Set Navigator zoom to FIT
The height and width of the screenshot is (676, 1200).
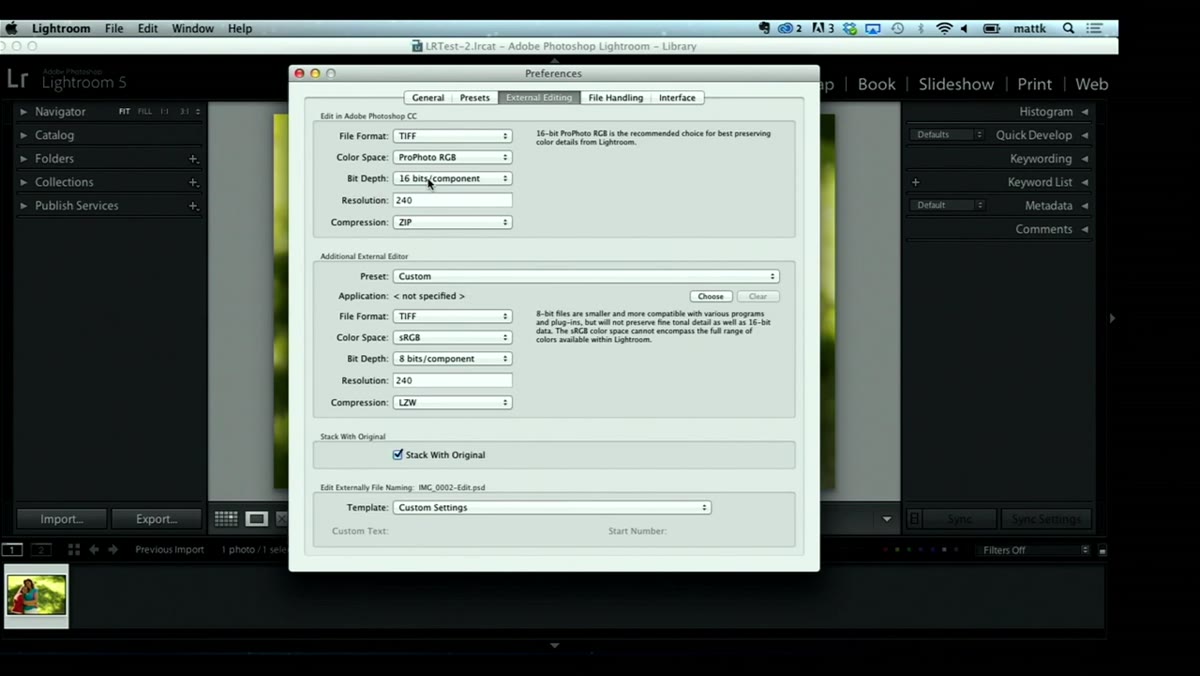click(124, 112)
